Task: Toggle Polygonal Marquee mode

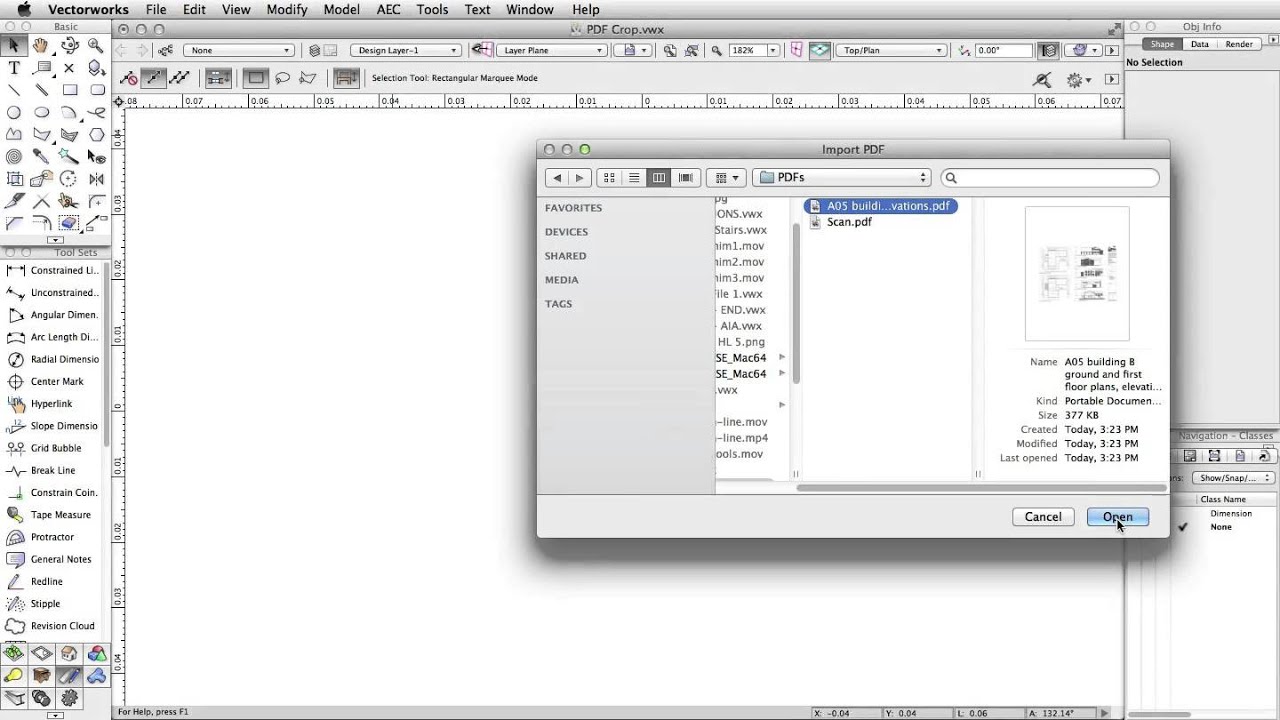Action: coord(308,78)
